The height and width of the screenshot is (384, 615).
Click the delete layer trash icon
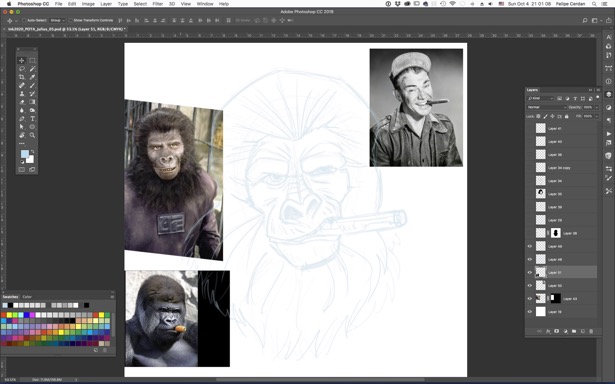point(591,331)
